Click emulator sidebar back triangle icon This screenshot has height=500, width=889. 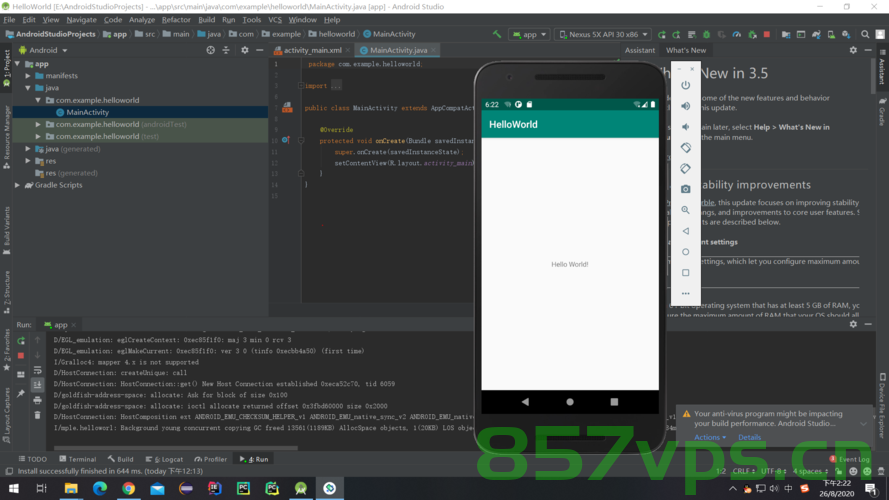[x=685, y=231]
